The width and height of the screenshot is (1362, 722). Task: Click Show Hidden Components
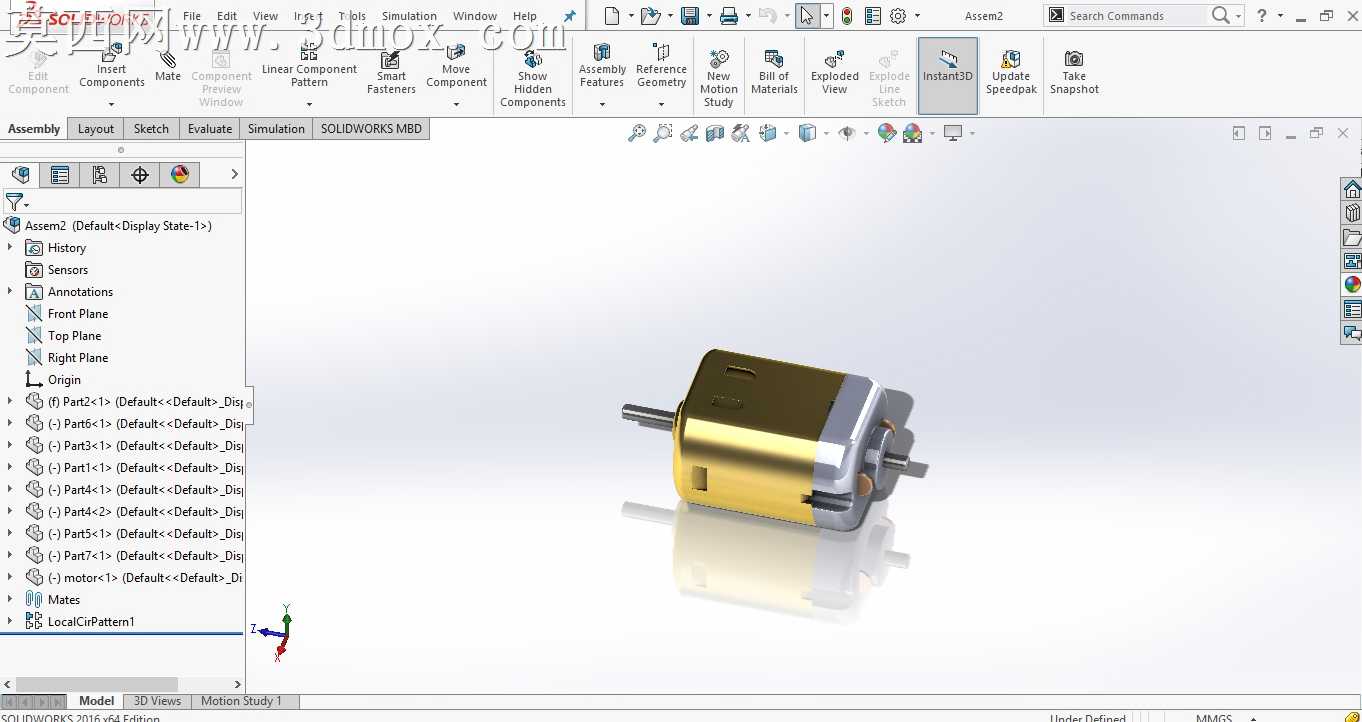(533, 78)
